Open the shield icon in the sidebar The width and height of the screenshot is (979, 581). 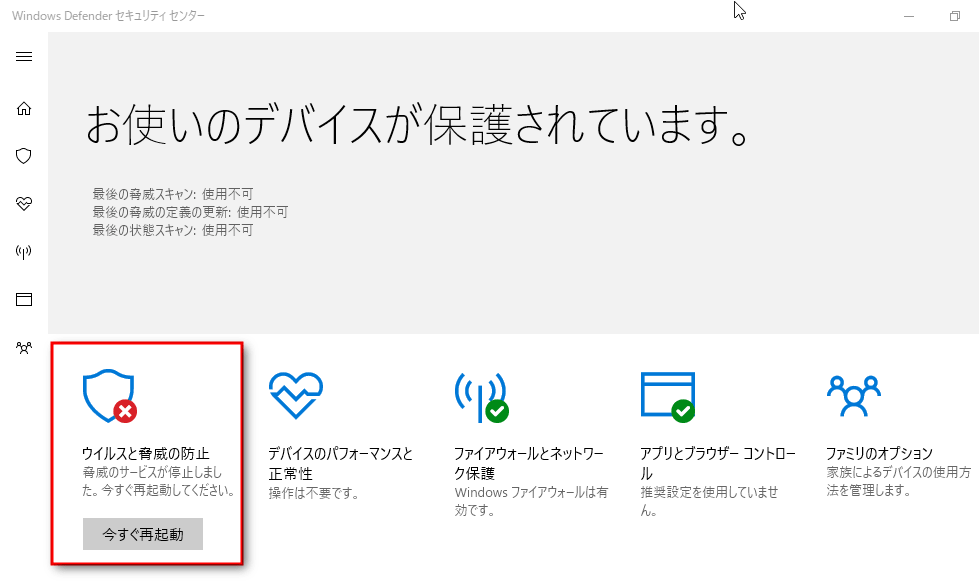(24, 156)
